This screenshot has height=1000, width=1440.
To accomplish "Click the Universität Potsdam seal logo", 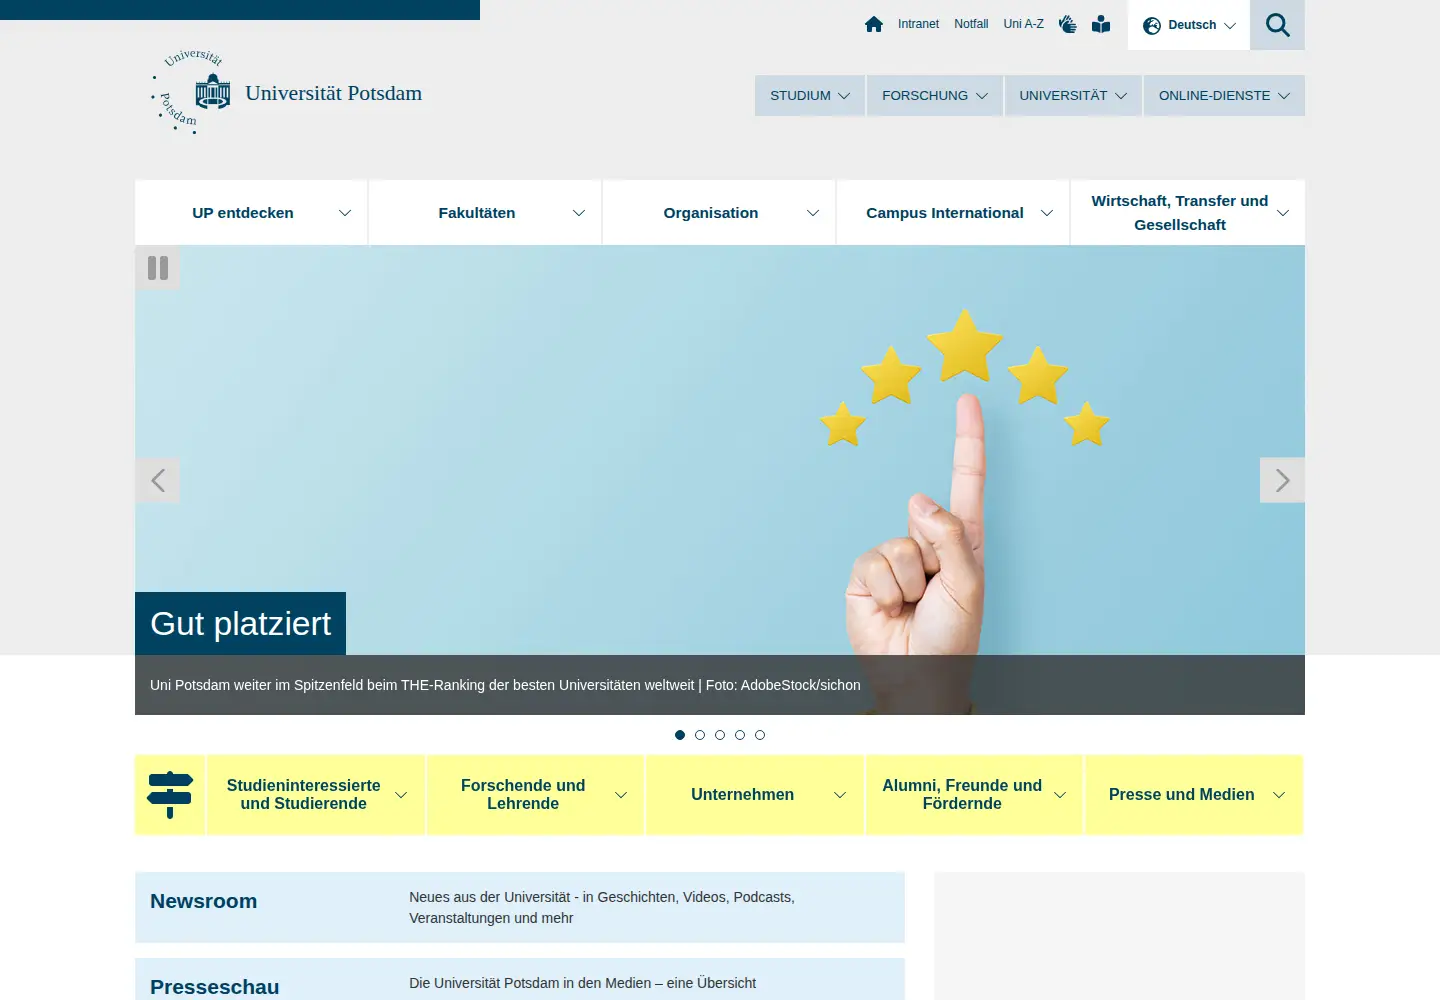I will (191, 92).
